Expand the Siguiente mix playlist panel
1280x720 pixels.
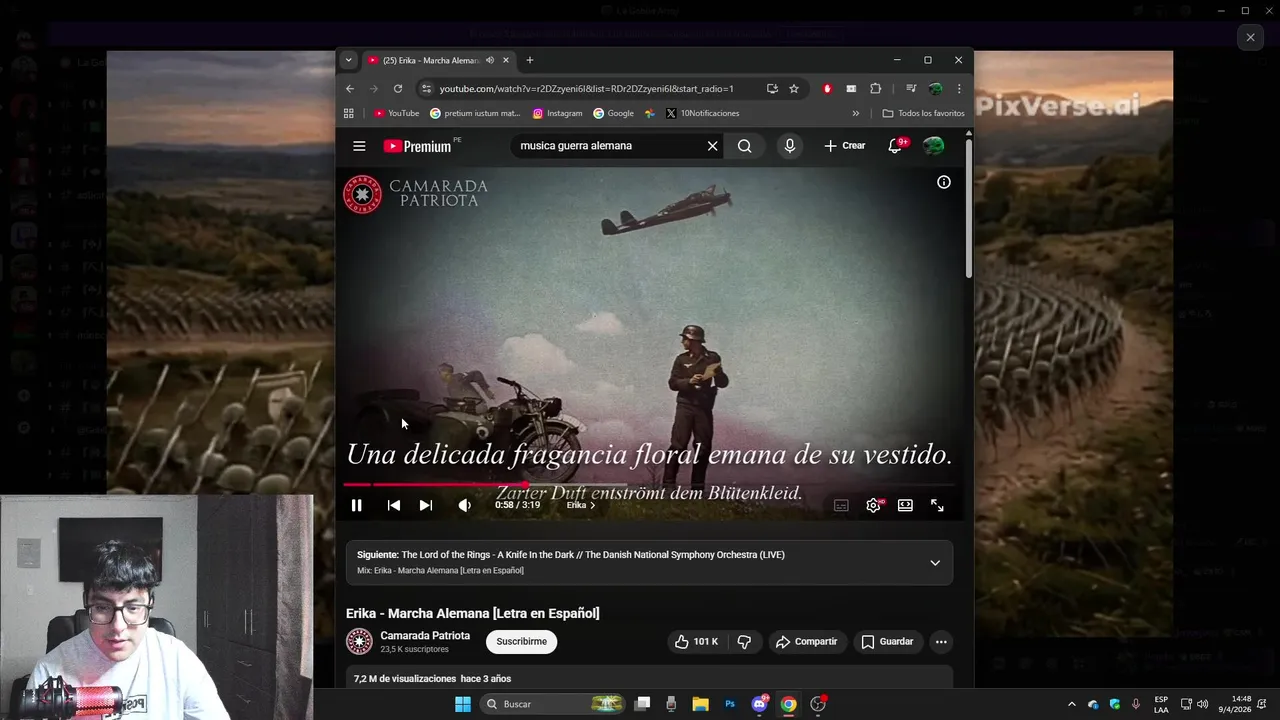click(x=935, y=563)
